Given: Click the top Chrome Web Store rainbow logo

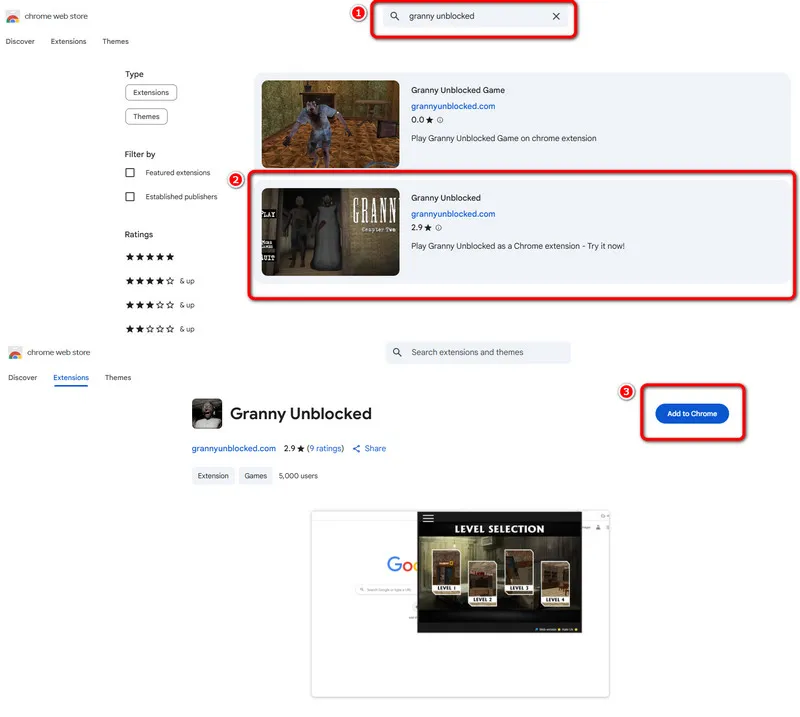Looking at the screenshot, I should [x=14, y=17].
